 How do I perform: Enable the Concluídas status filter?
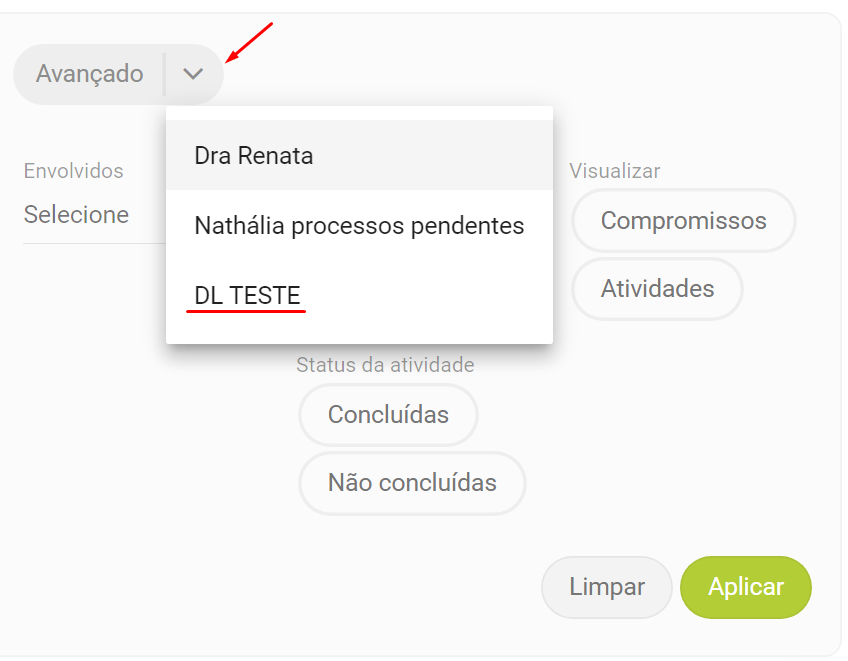pyautogui.click(x=388, y=415)
